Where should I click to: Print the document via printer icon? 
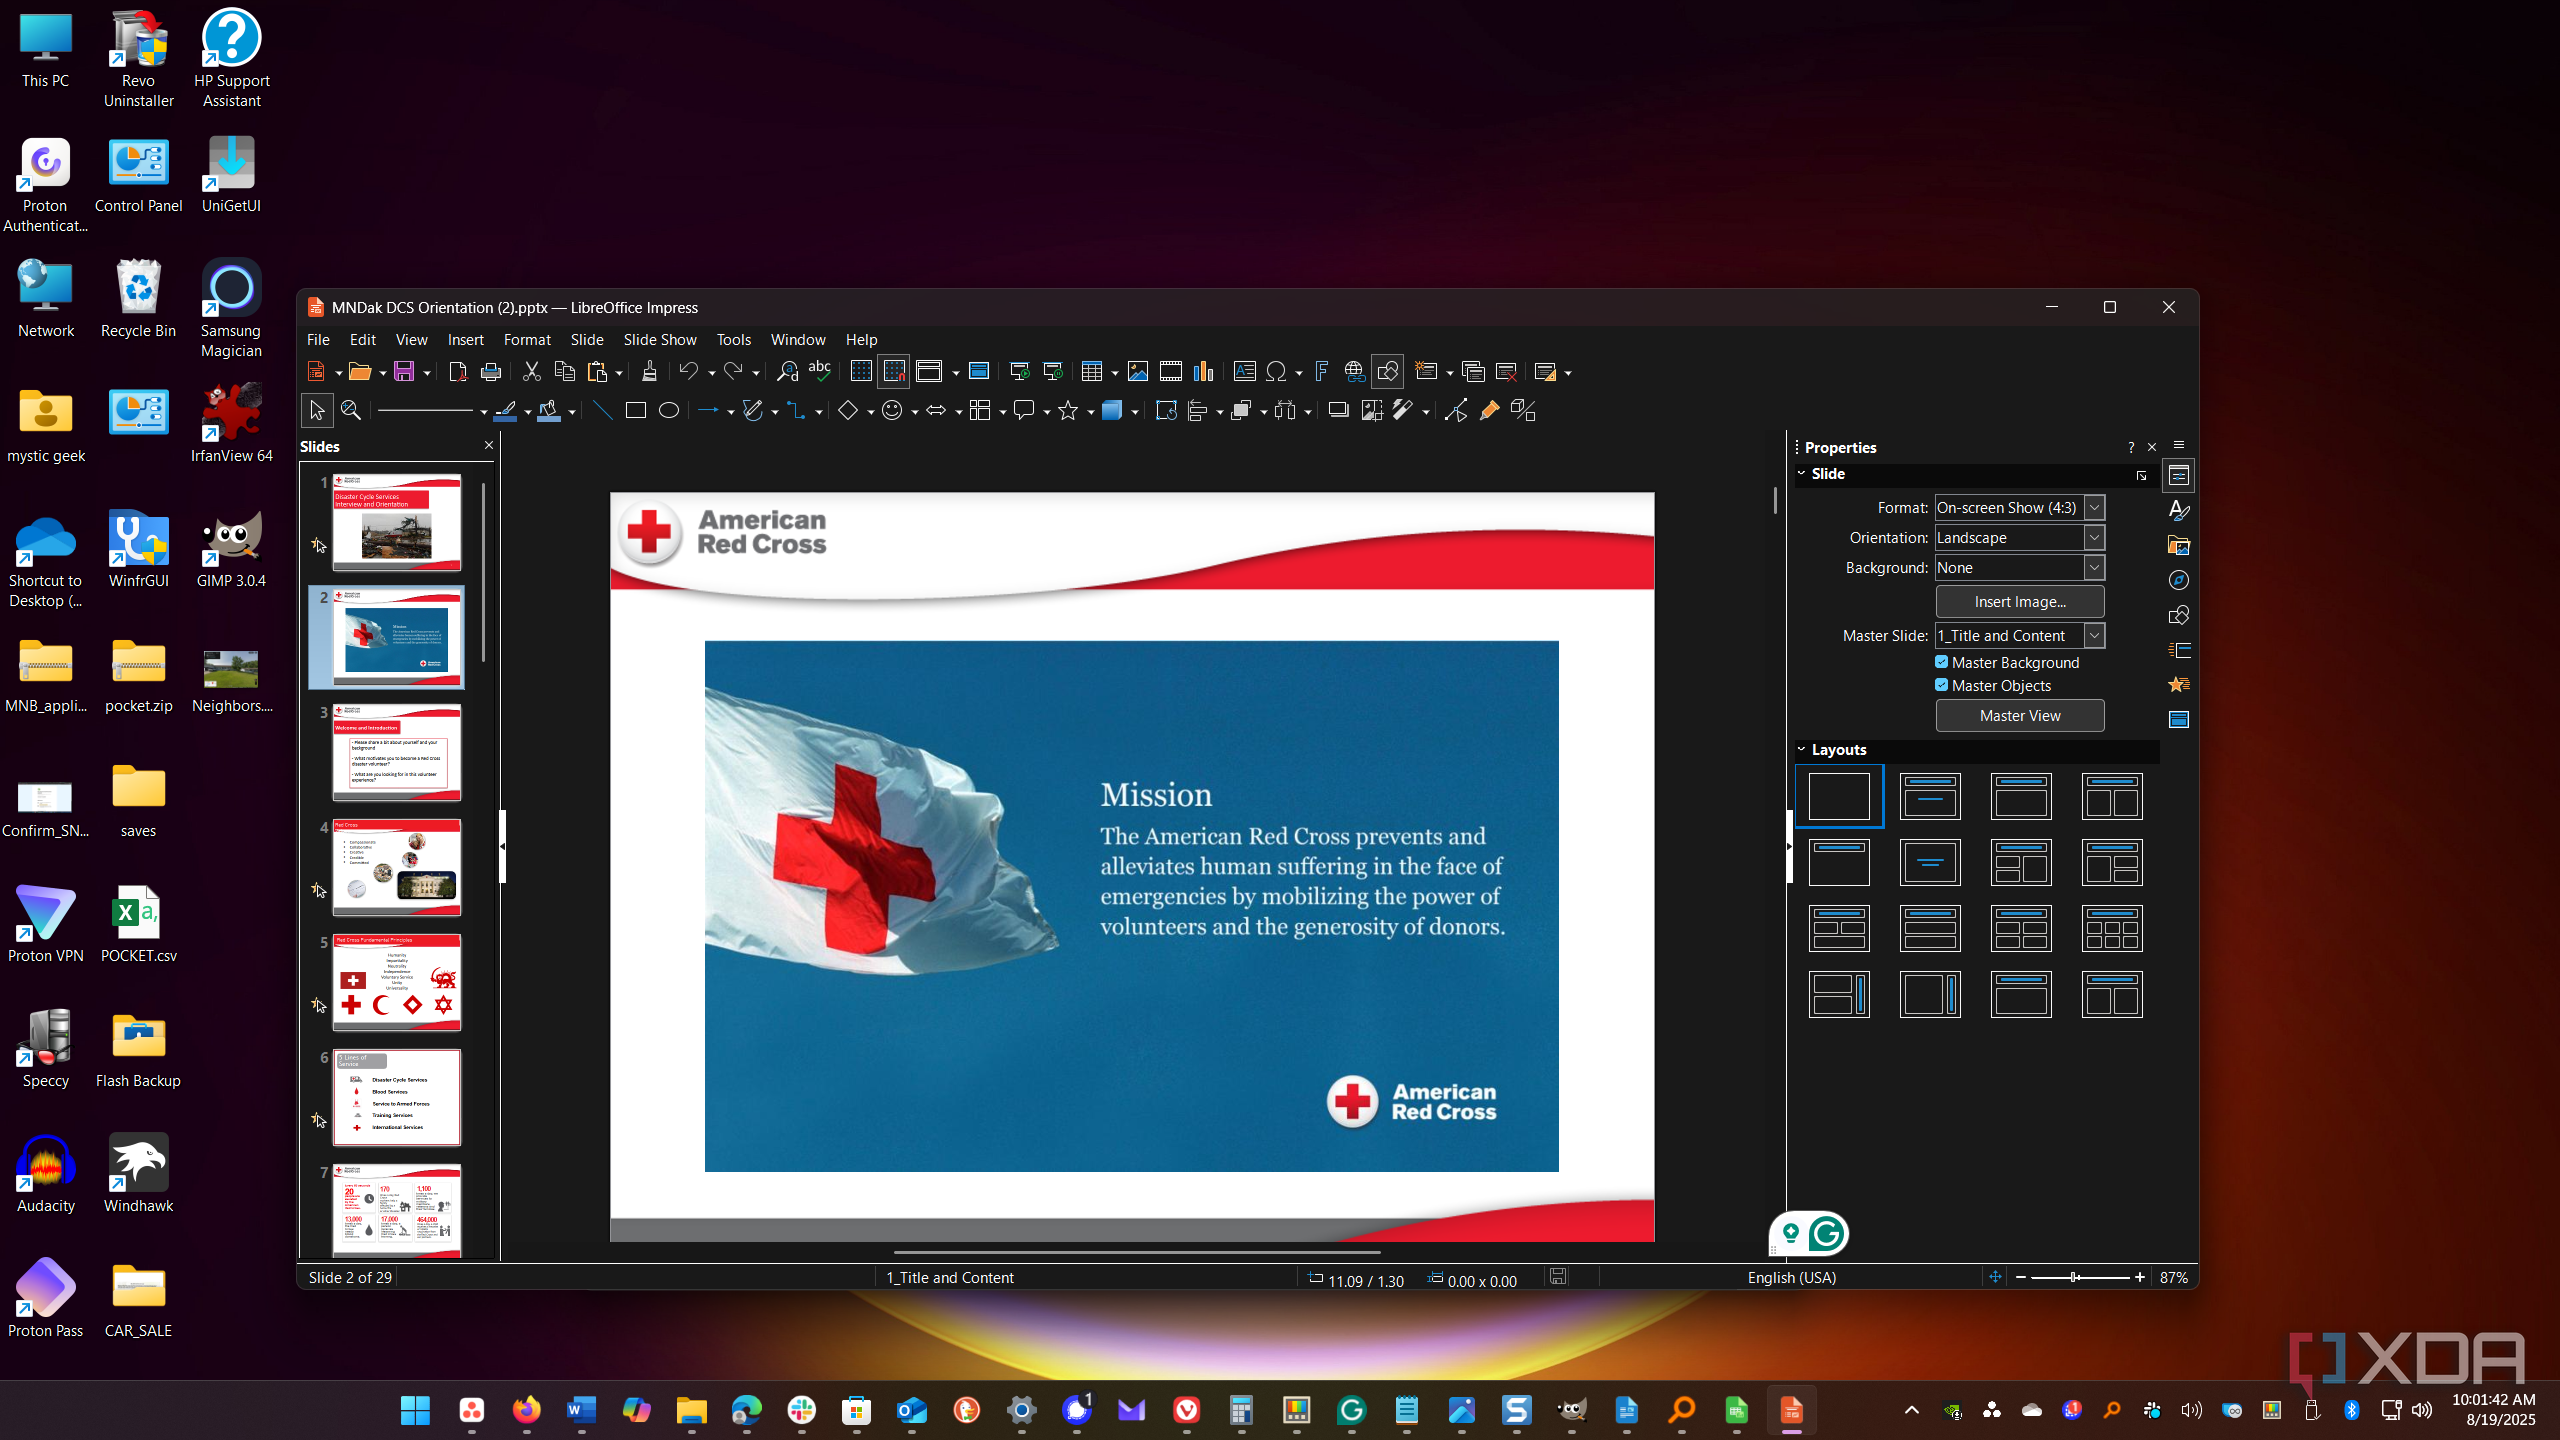[491, 372]
